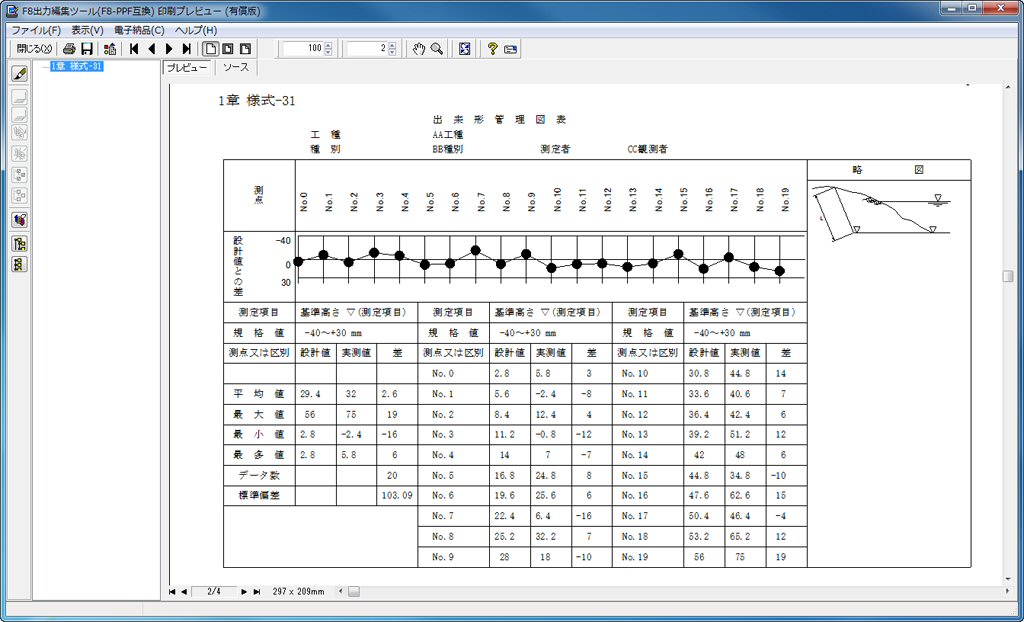Click the データ数 row label
The image size is (1024, 622).
(259, 475)
